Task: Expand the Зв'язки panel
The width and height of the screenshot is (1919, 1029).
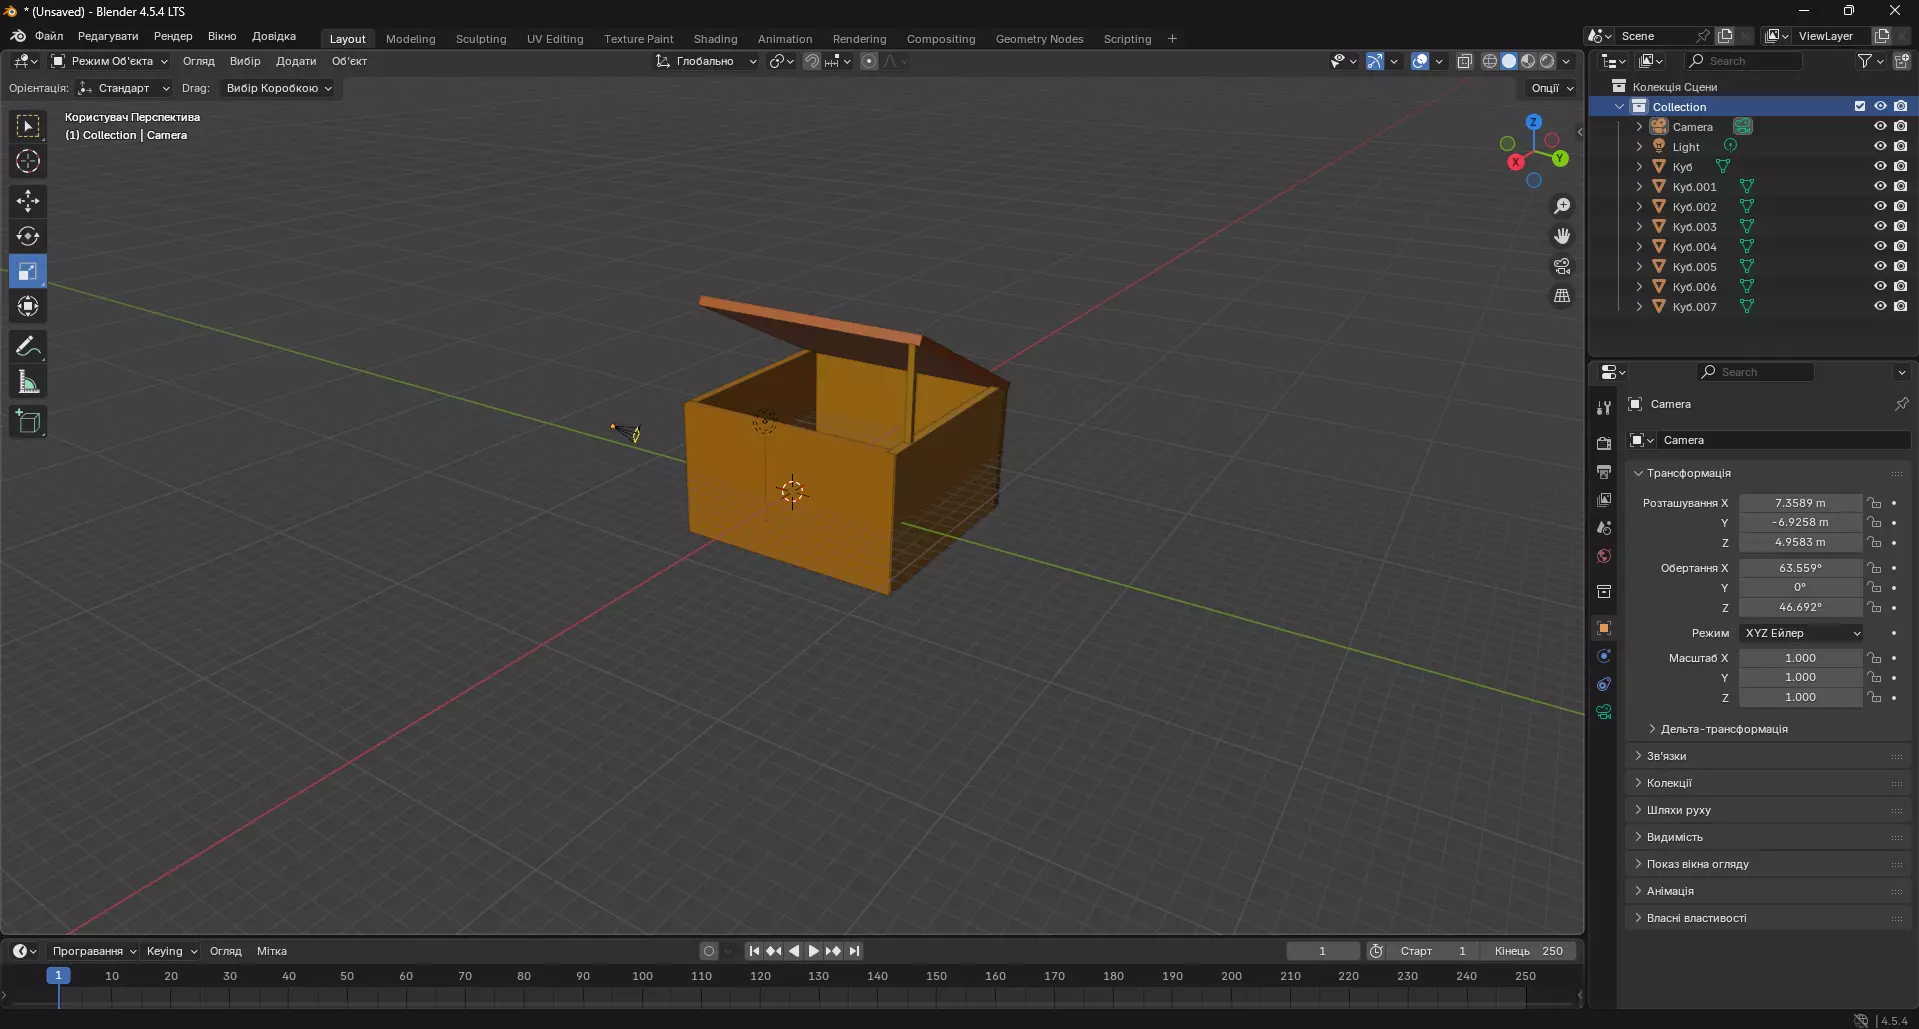Action: click(x=1666, y=756)
